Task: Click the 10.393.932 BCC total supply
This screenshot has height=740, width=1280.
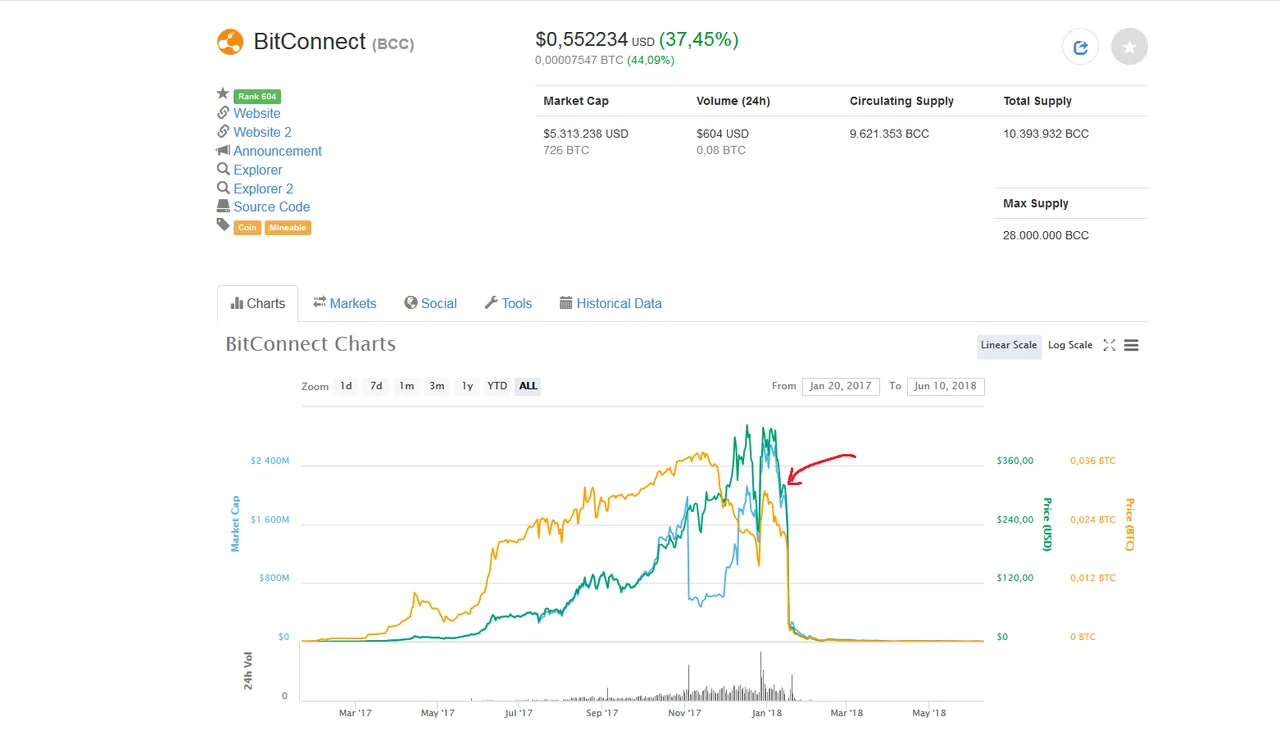Action: 1046,134
